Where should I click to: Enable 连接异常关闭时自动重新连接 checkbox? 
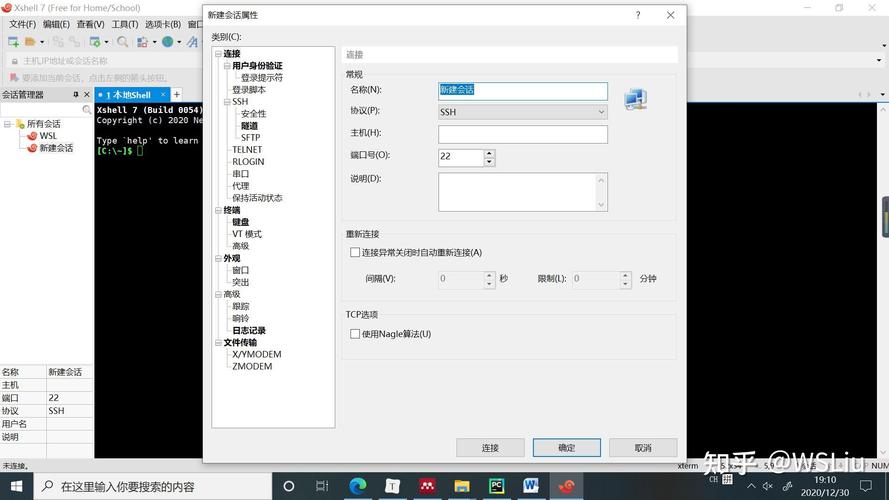pyautogui.click(x=355, y=252)
